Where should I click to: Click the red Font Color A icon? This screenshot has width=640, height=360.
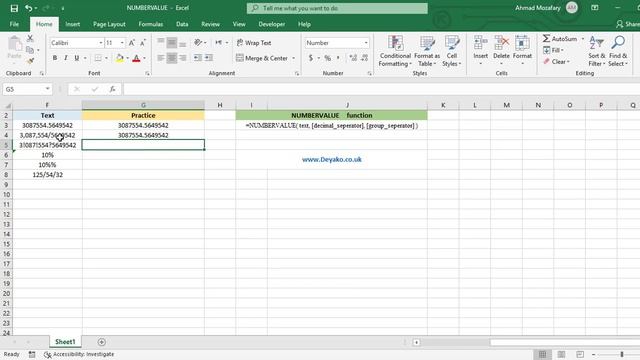[x=137, y=58]
